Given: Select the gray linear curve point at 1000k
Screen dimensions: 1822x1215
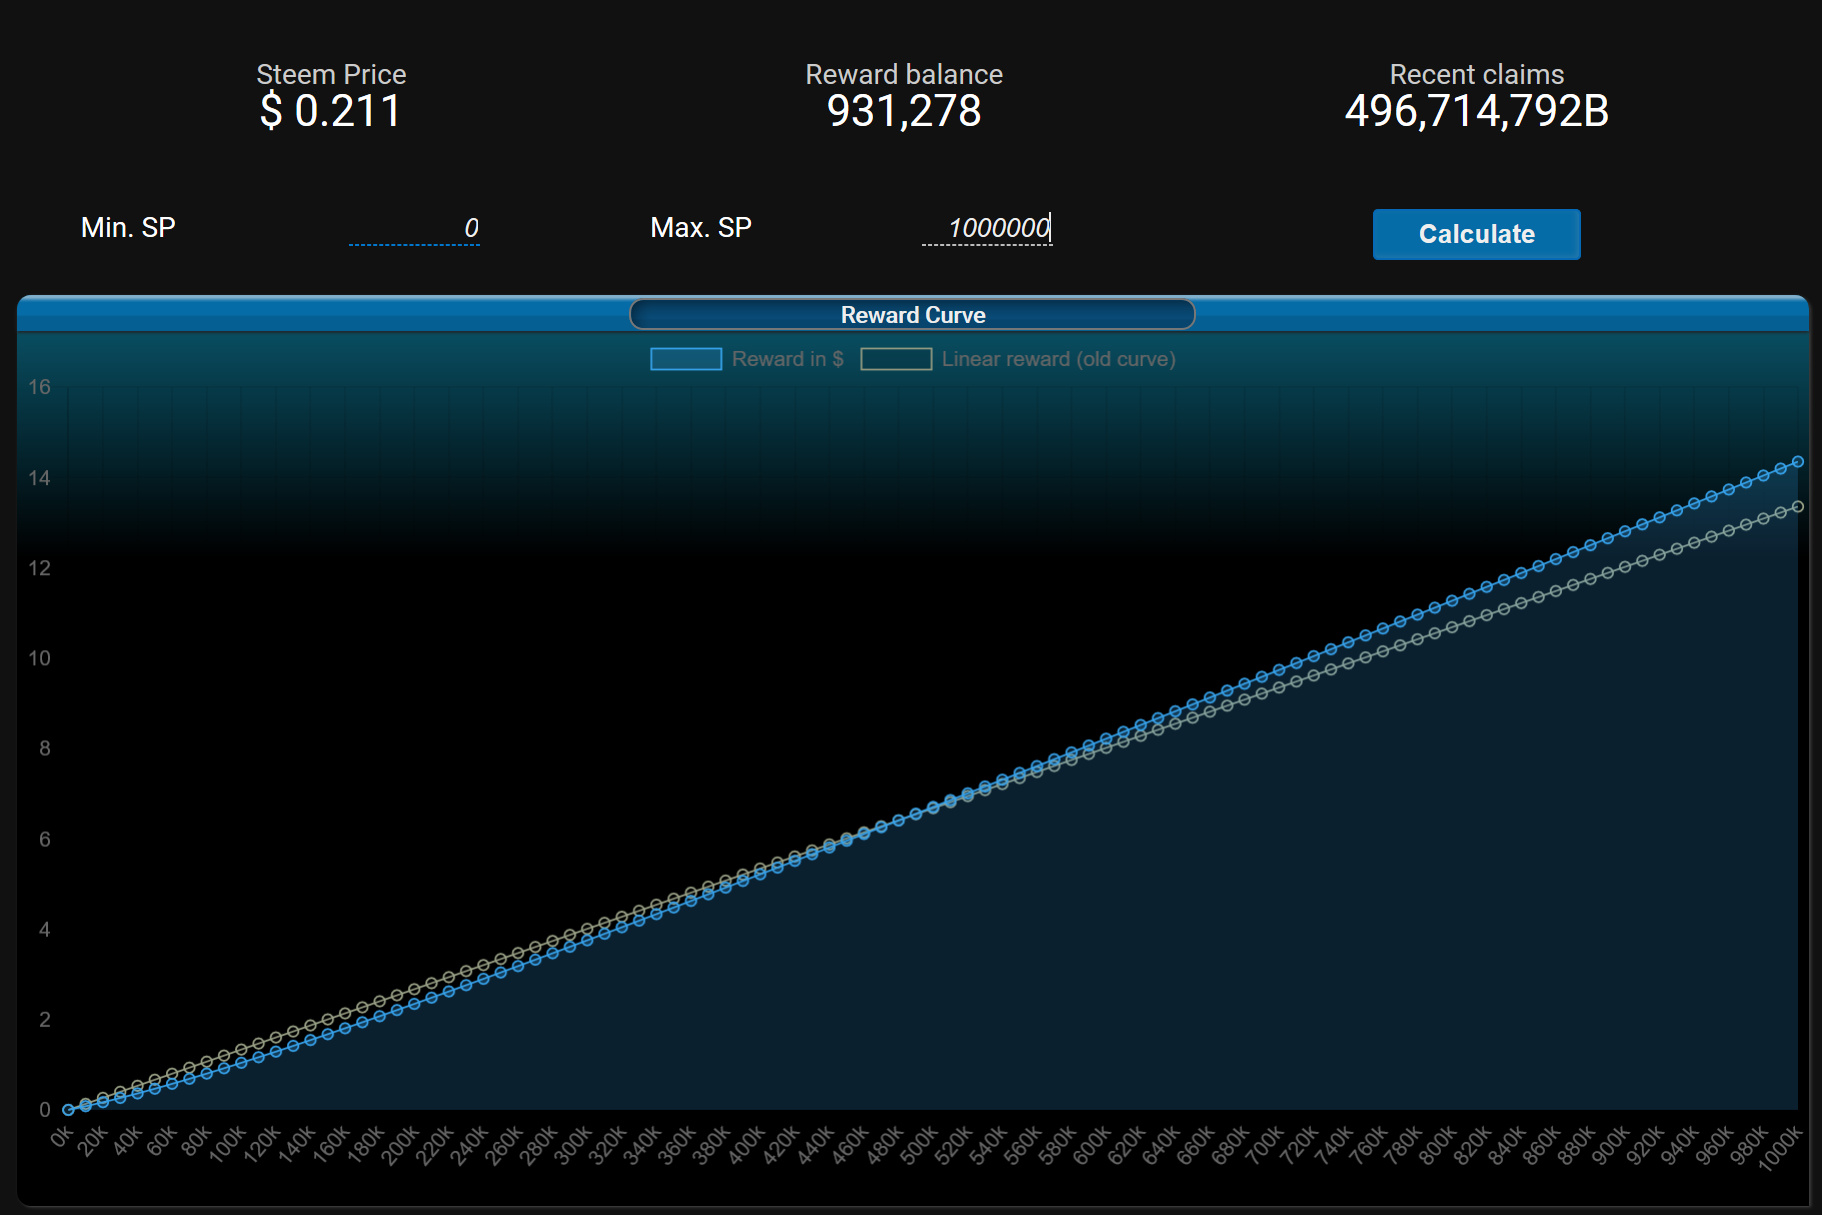Looking at the screenshot, I should 1798,507.
